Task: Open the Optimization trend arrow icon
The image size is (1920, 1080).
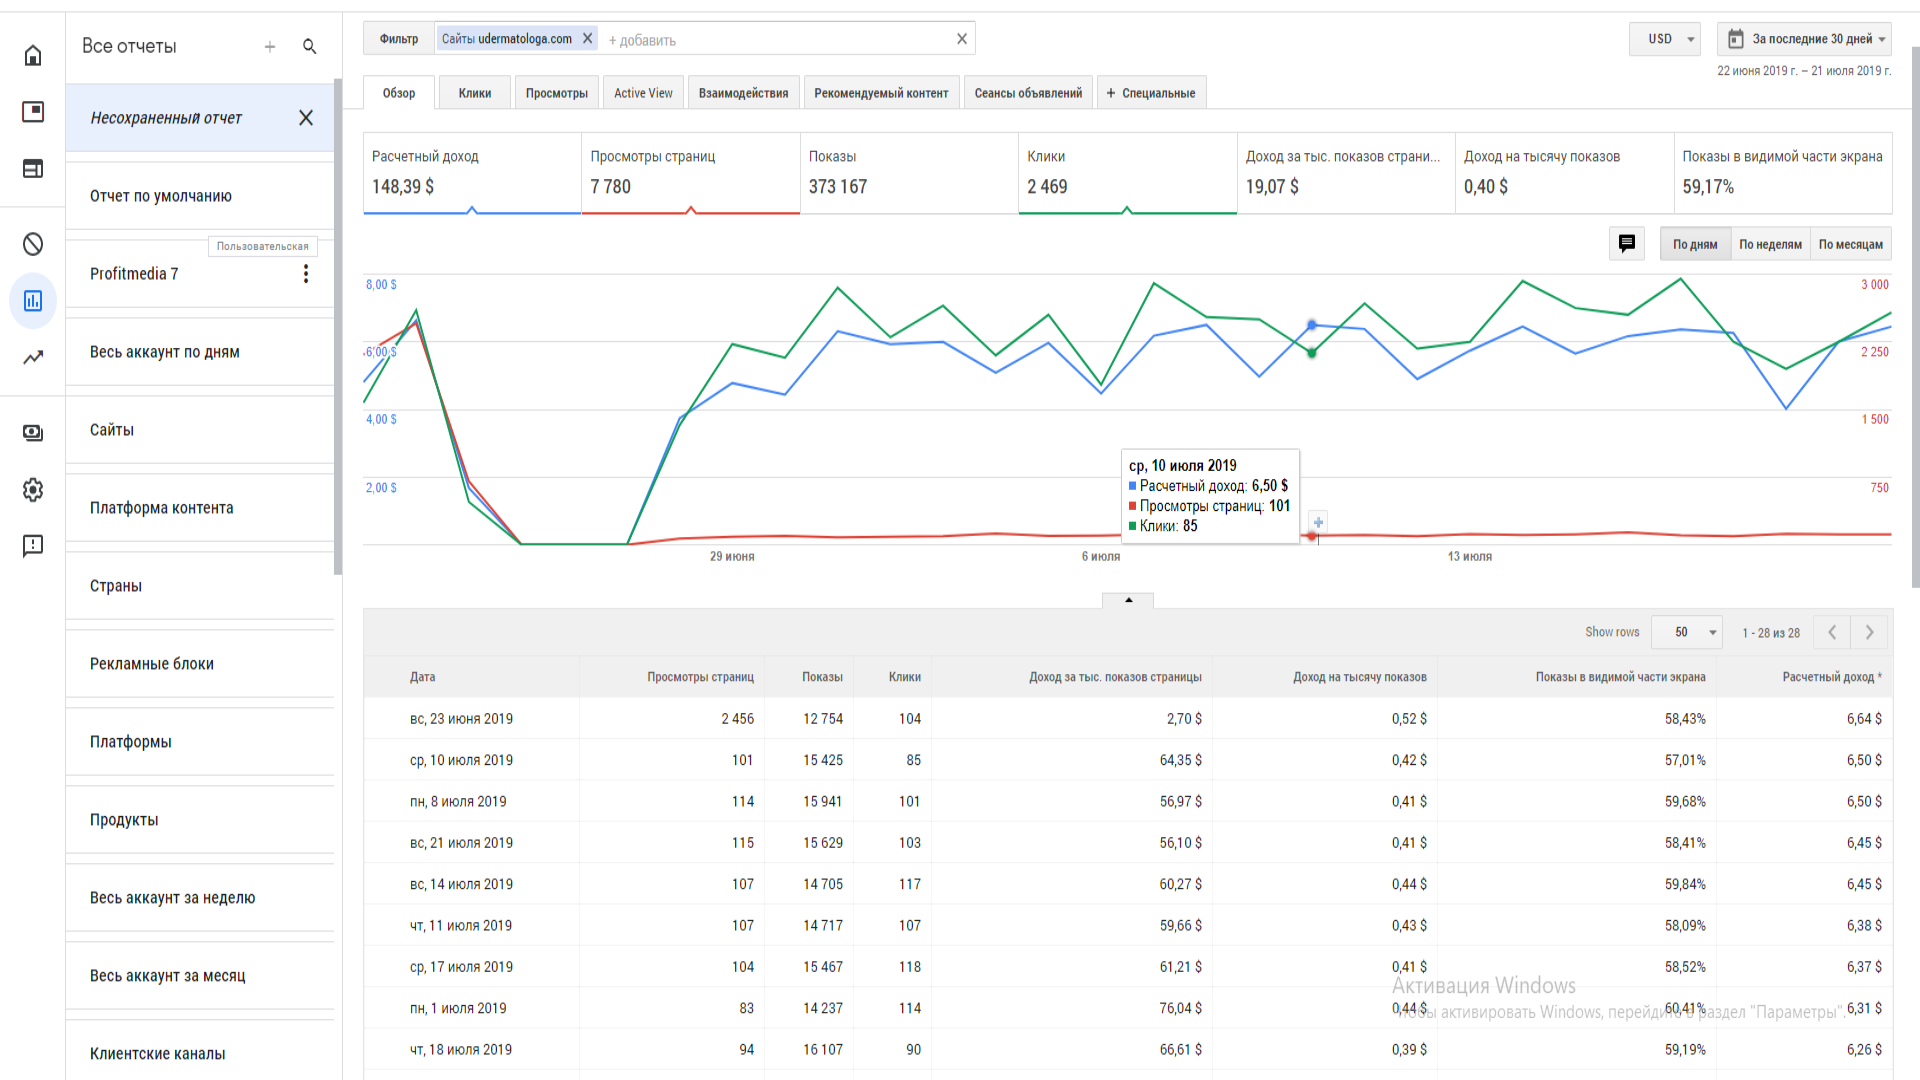Action: point(33,357)
